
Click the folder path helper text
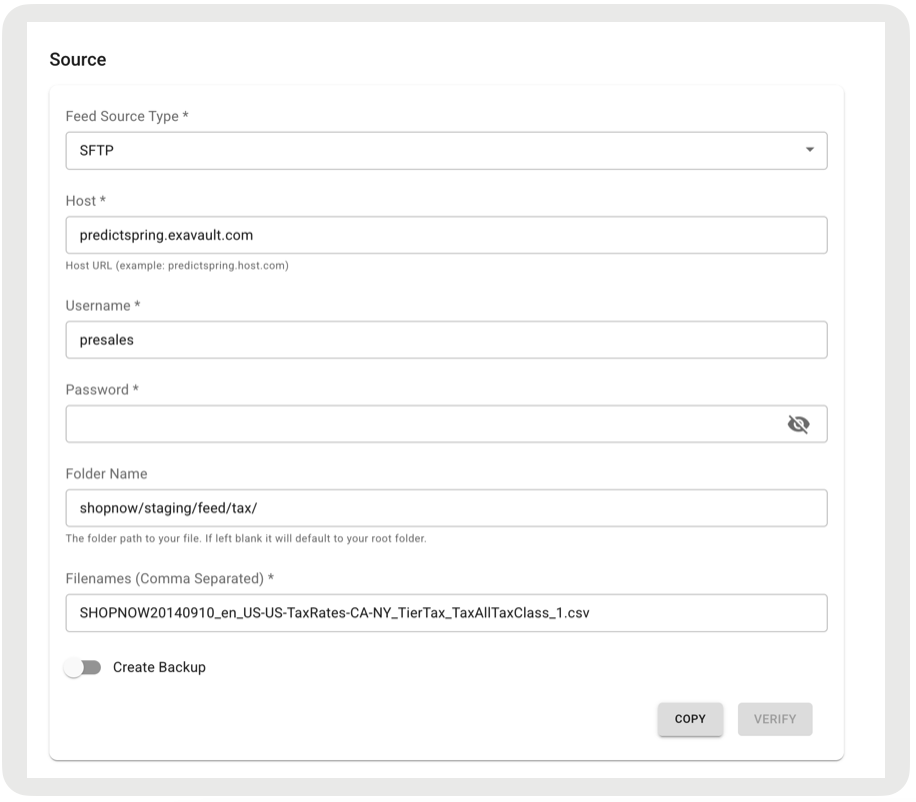246,539
